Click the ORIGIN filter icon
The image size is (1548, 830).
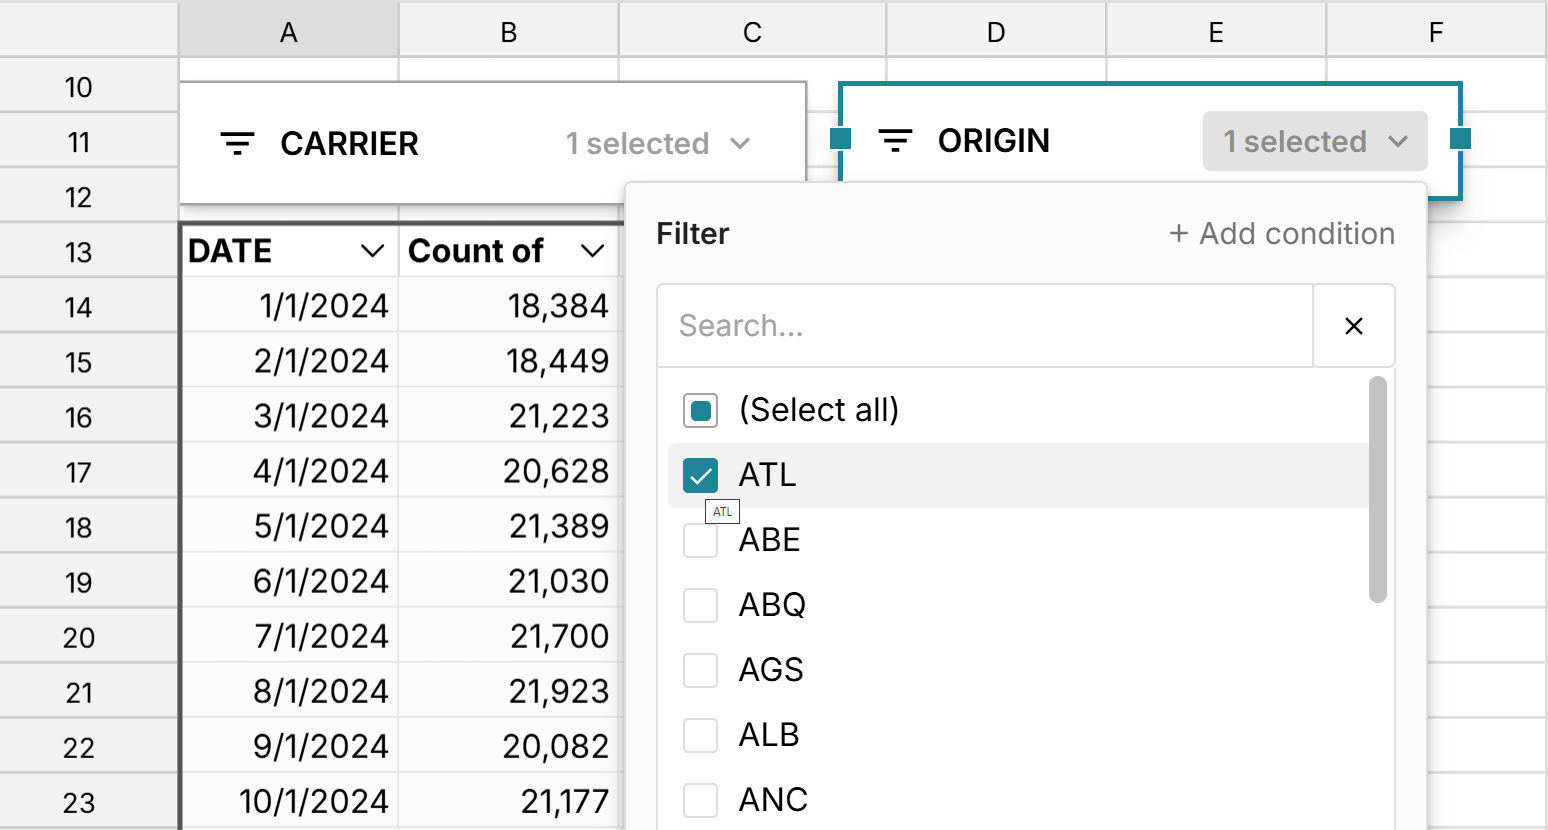pos(895,141)
